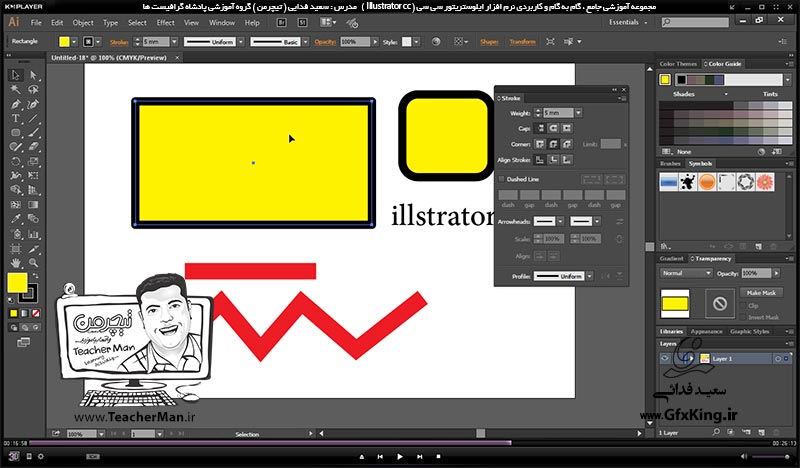Image resolution: width=800 pixels, height=468 pixels.
Task: Choose Miter Join corner option
Action: pyautogui.click(x=540, y=144)
